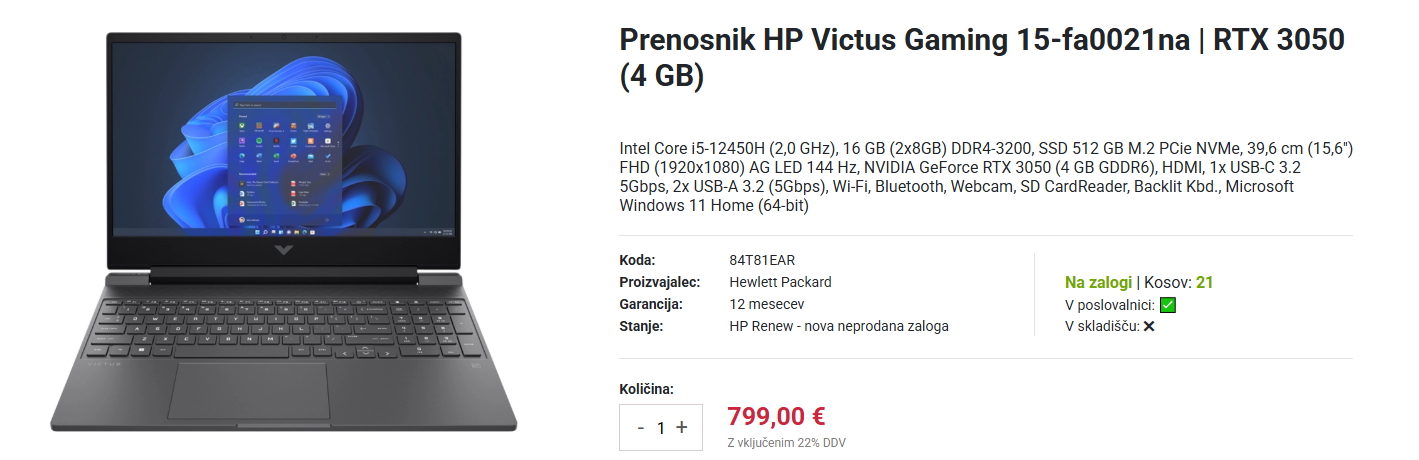Click the green checkmark beside V poslovalnici

[x=1168, y=305]
